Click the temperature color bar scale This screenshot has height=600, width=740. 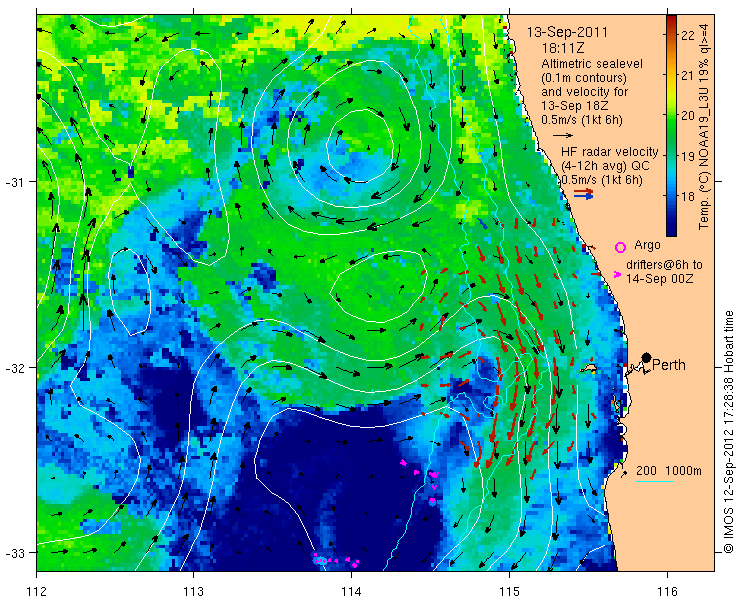point(671,126)
